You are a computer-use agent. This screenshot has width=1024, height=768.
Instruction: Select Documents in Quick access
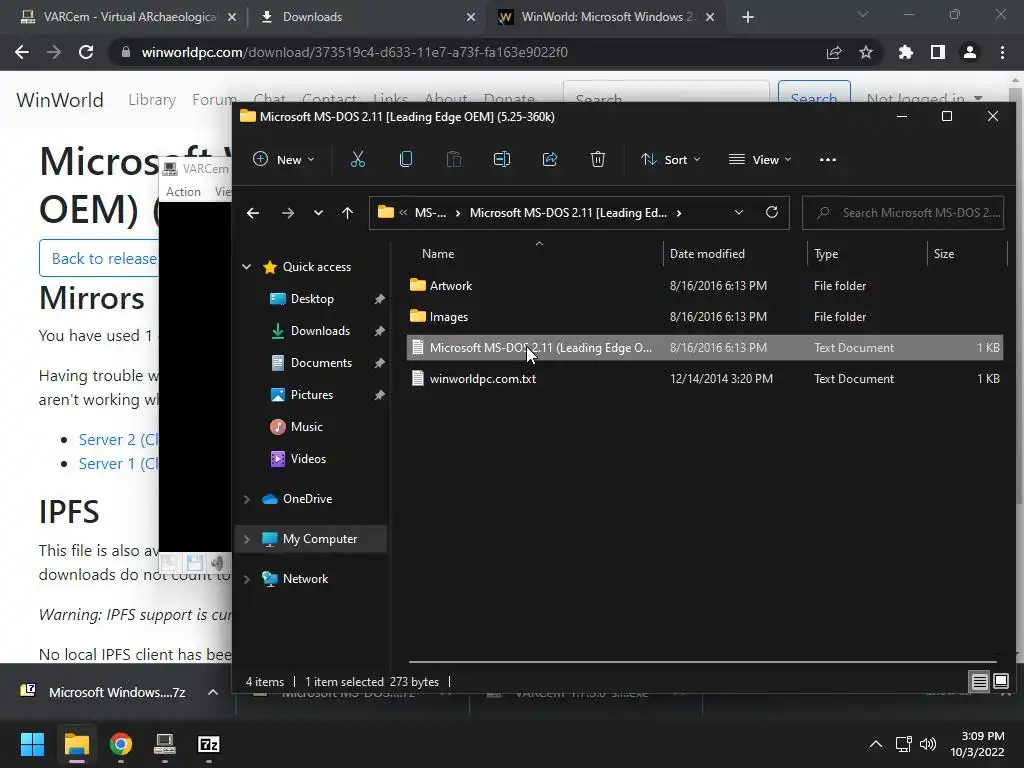pos(321,363)
